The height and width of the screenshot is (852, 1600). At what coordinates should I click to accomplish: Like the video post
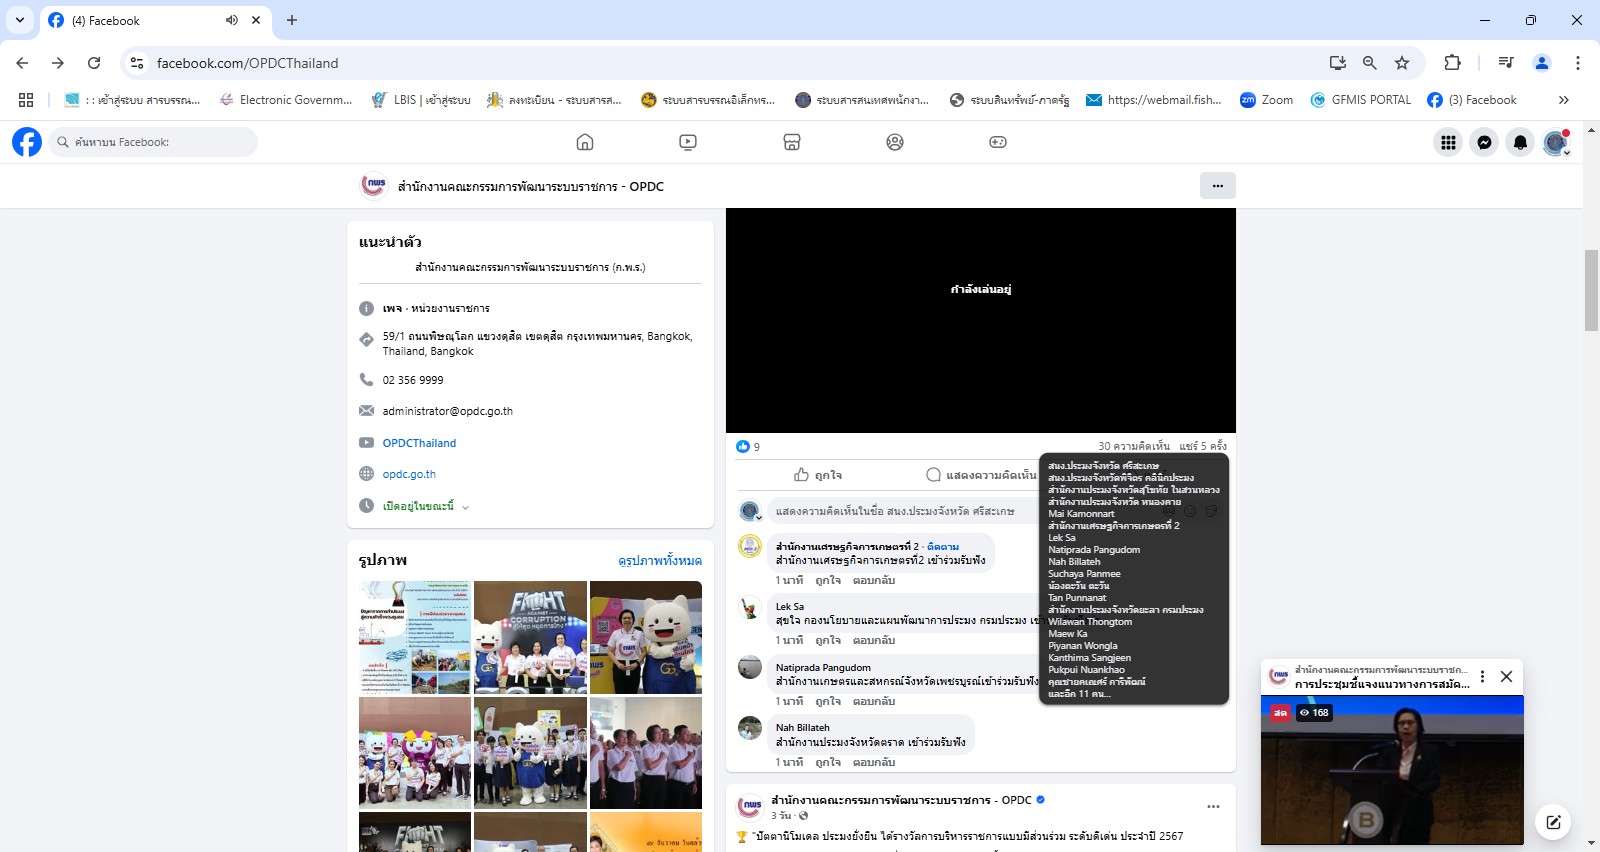click(x=818, y=475)
